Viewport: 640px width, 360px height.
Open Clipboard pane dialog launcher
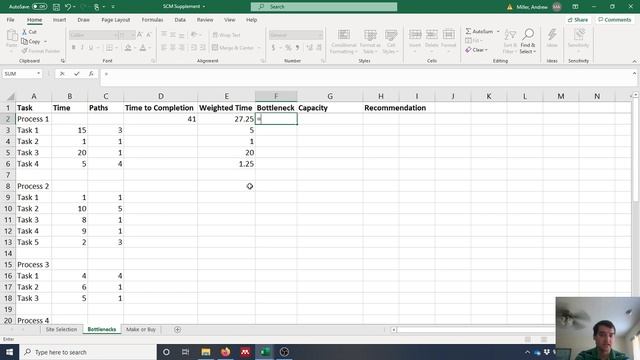tap(63, 61)
